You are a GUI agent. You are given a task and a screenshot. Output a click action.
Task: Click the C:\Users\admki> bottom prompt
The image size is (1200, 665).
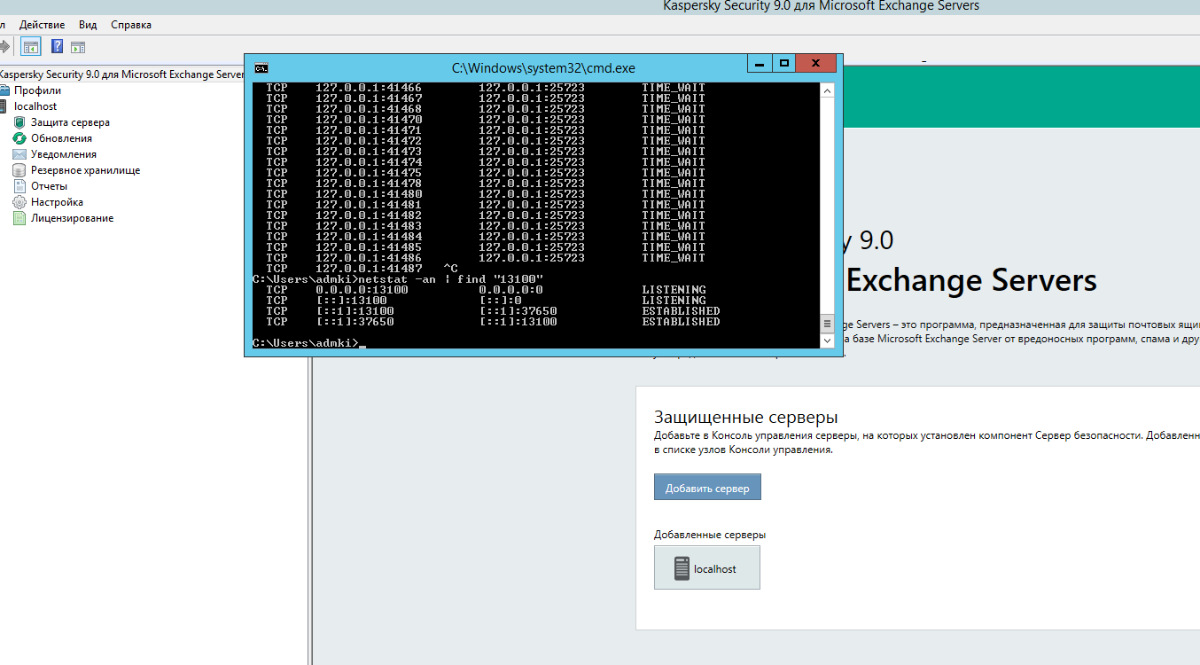(x=305, y=343)
